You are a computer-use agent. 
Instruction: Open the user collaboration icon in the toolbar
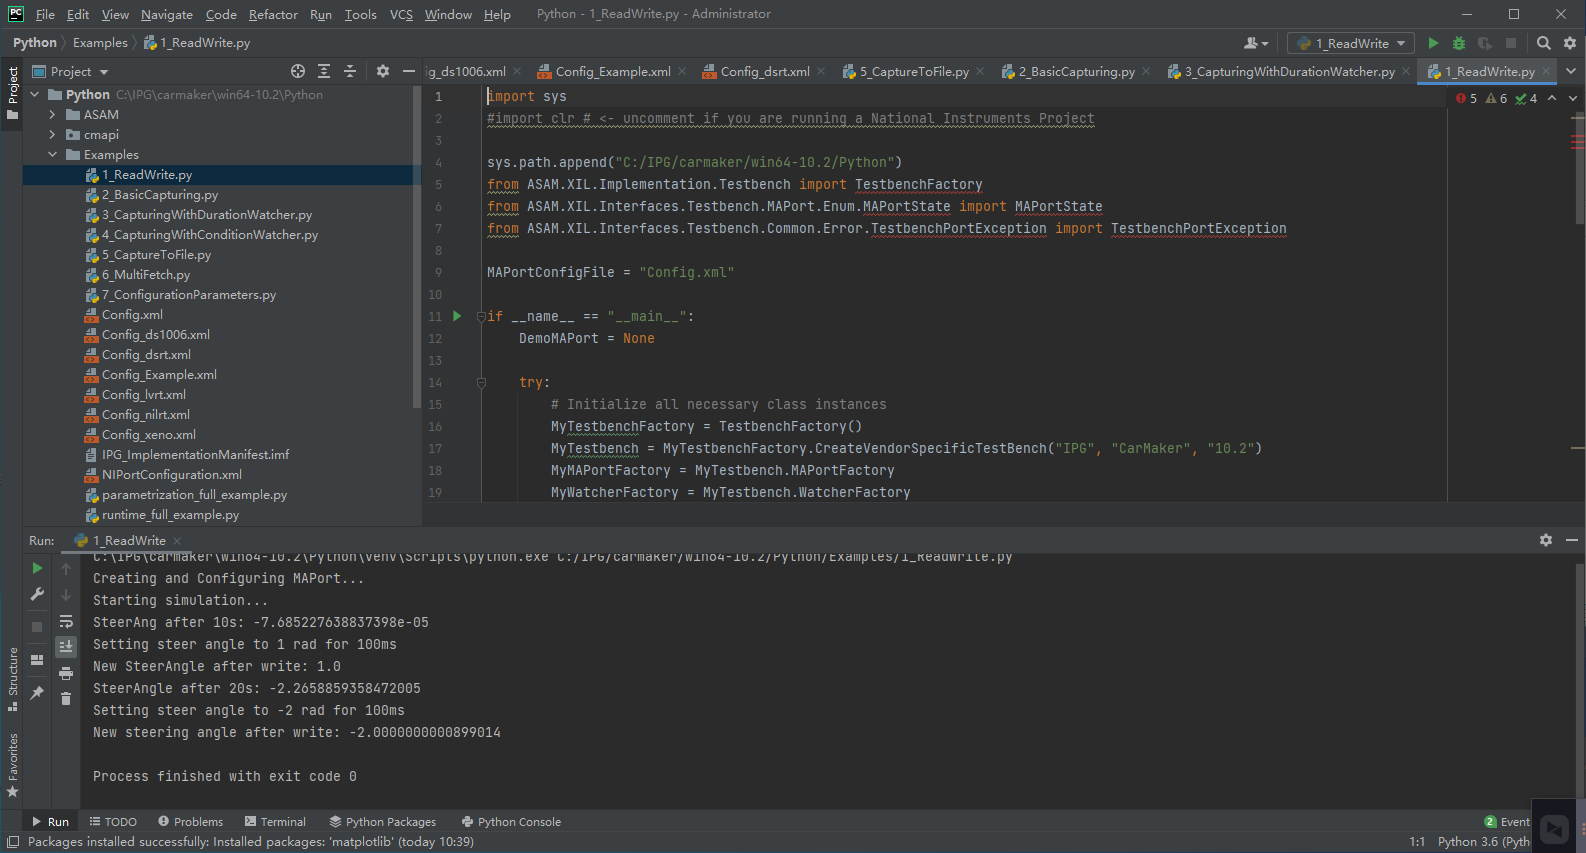[x=1256, y=43]
